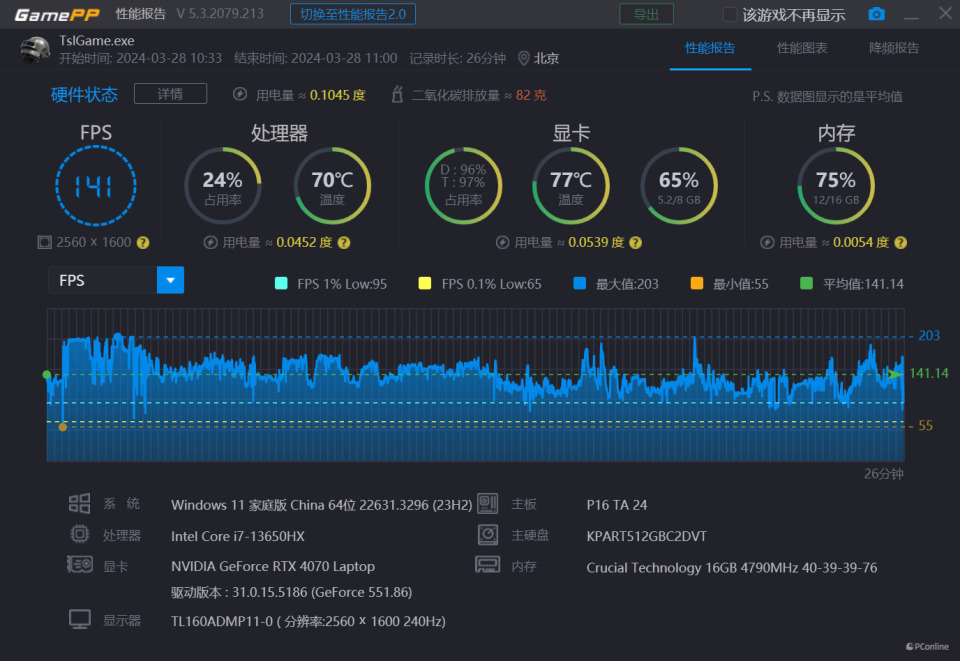The width and height of the screenshot is (960, 661).
Task: Click the KPART512GBC2DVT disk name
Action: 647,536
